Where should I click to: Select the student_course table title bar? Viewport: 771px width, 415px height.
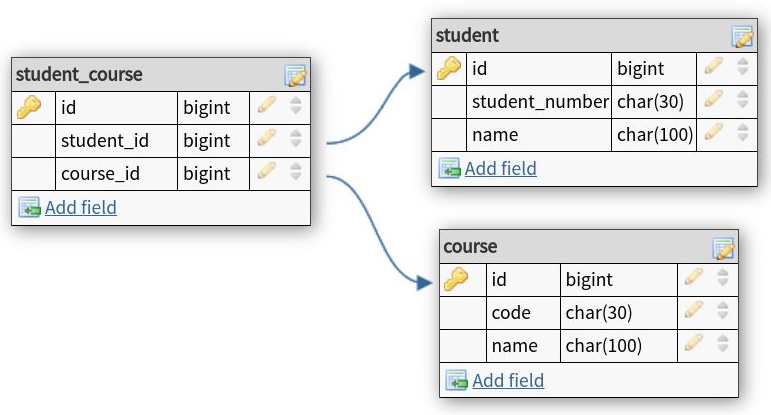pos(140,74)
